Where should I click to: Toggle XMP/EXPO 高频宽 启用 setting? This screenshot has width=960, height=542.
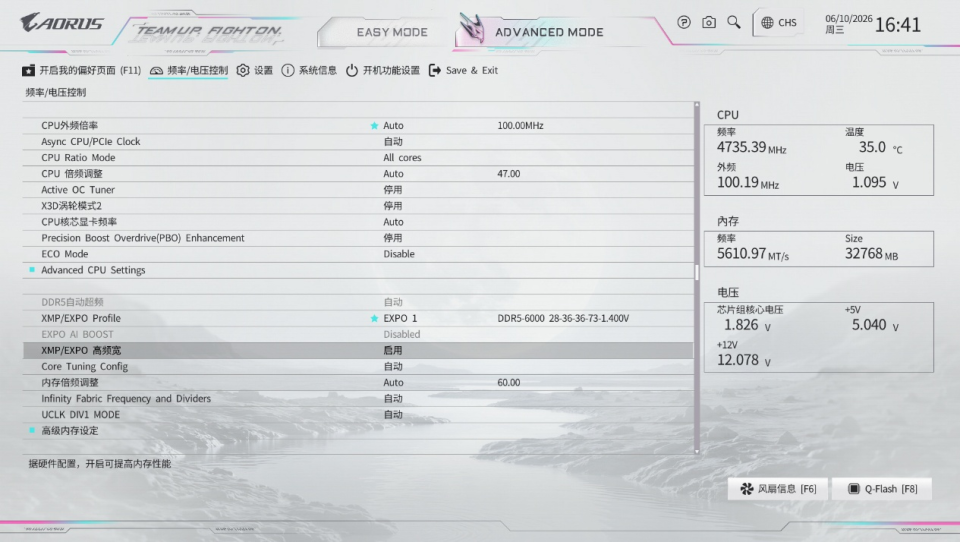(x=393, y=350)
